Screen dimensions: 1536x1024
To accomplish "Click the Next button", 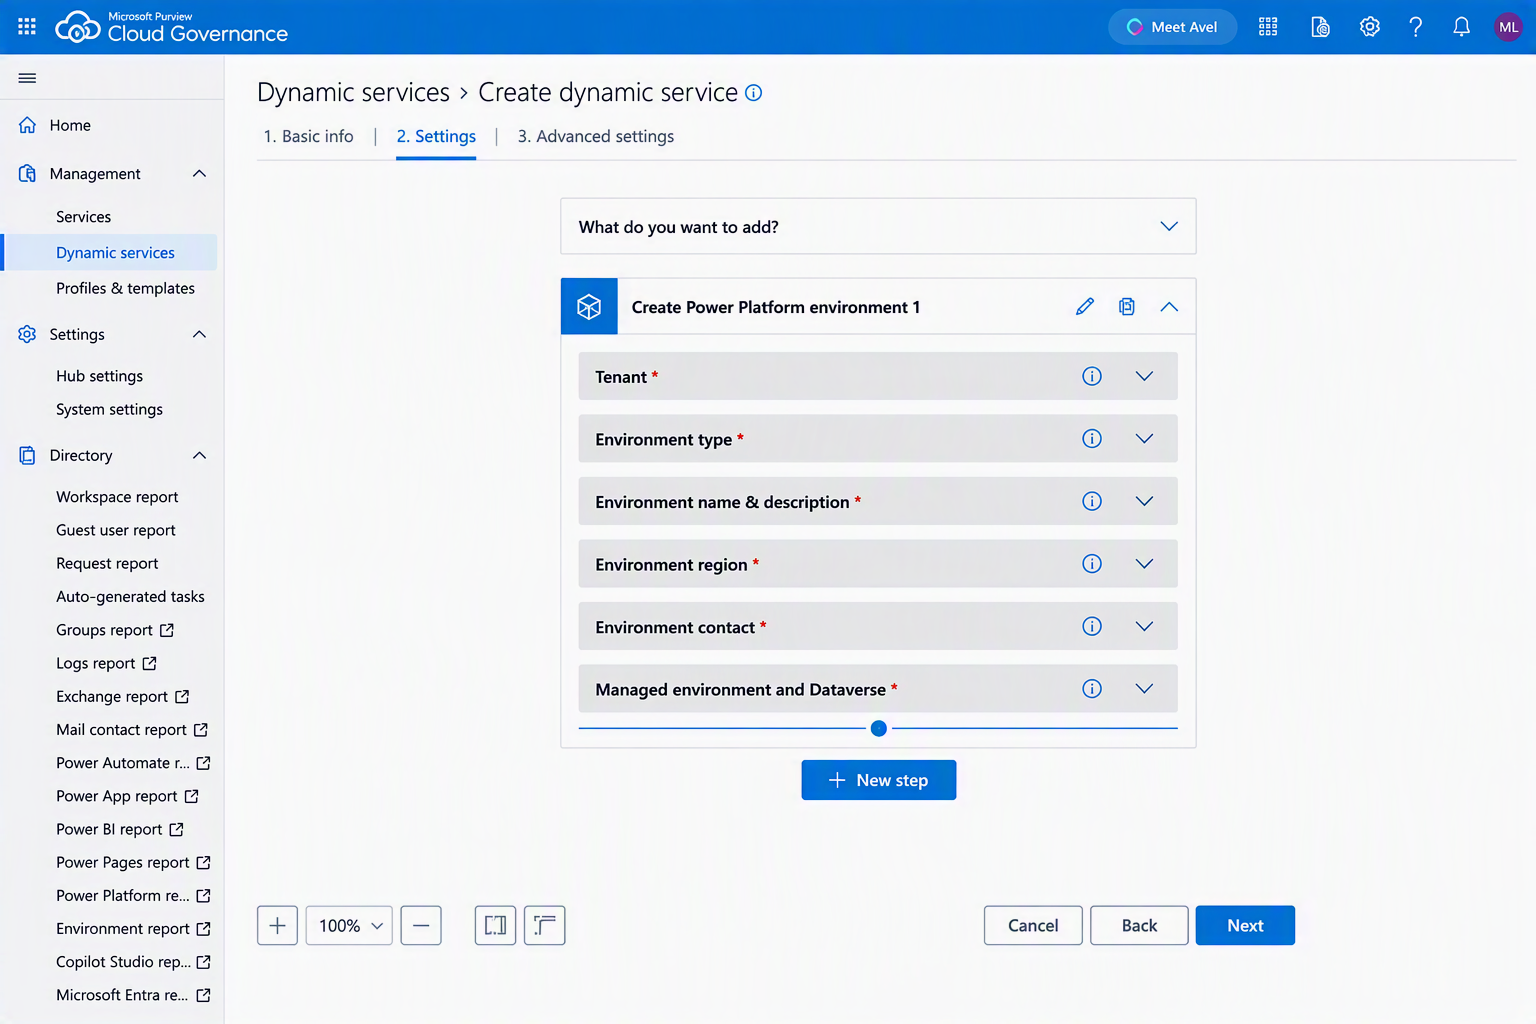I will tap(1245, 925).
